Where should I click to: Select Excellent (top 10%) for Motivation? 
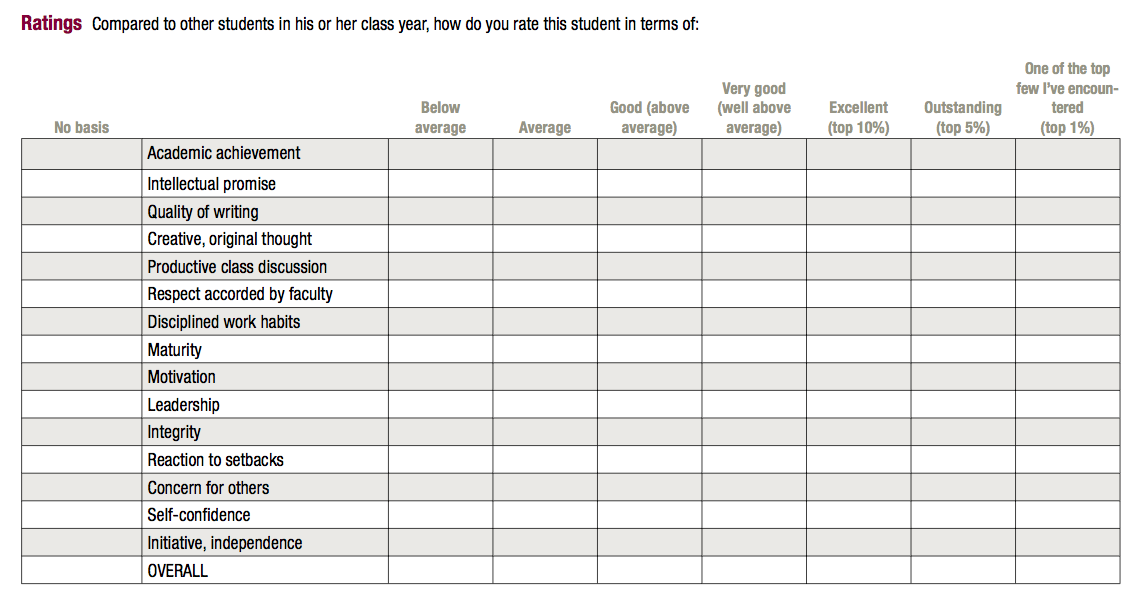click(859, 377)
